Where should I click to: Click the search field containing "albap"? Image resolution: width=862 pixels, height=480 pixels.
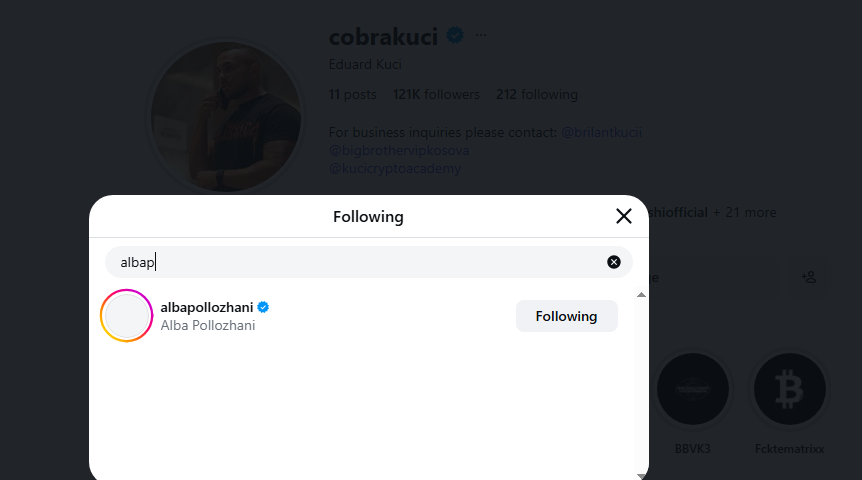coord(360,262)
